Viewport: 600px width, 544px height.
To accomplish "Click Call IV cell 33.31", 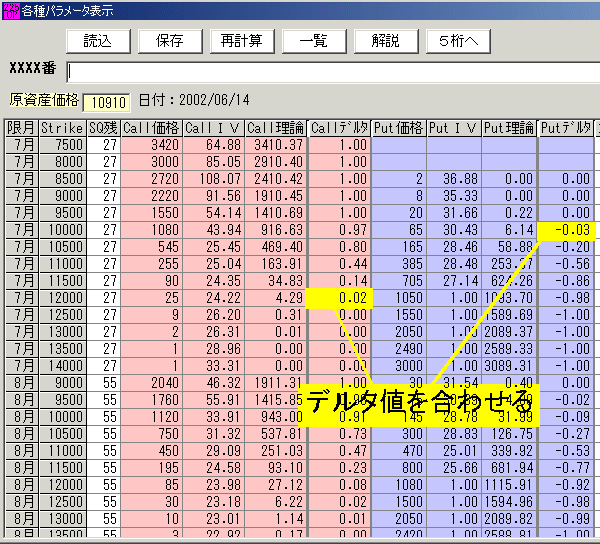I will pos(214,366).
